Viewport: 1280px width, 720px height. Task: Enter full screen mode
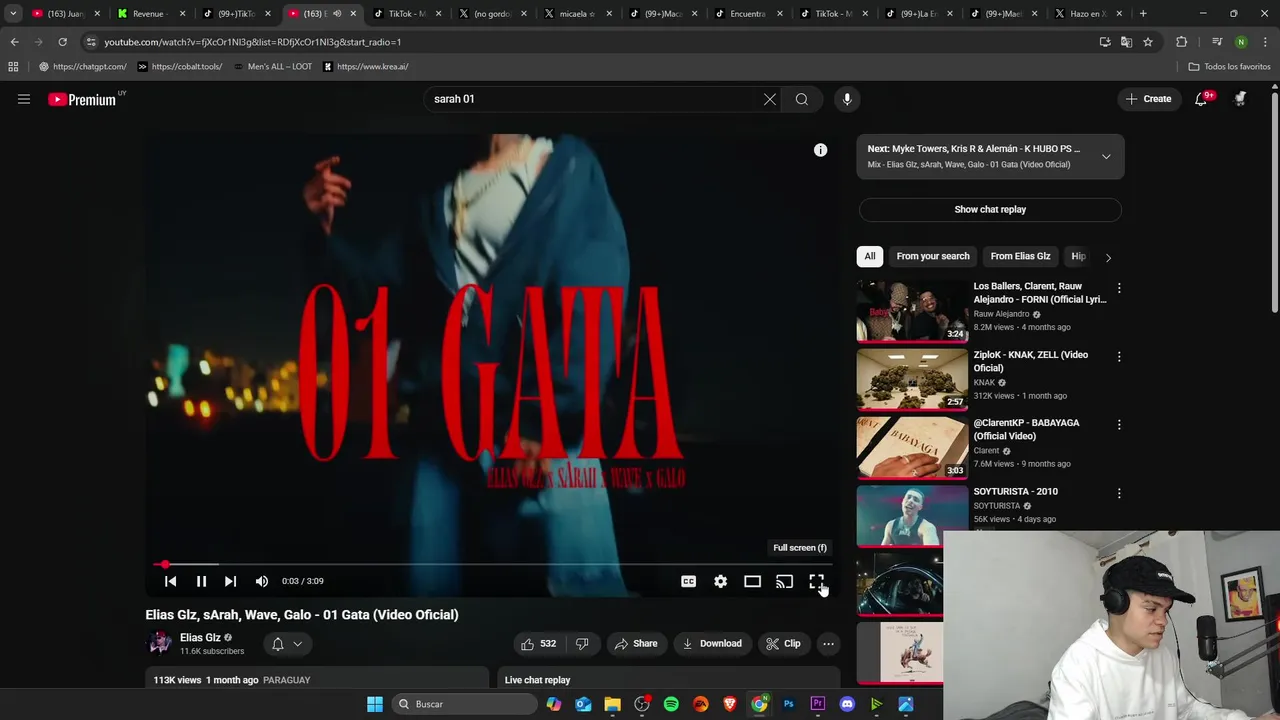[816, 581]
